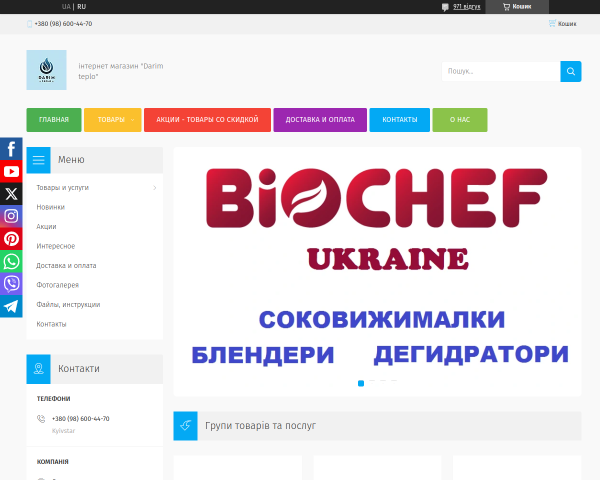Click the store name інтернет магазин Darim teplo
The width and height of the screenshot is (600, 480).
tap(121, 71)
